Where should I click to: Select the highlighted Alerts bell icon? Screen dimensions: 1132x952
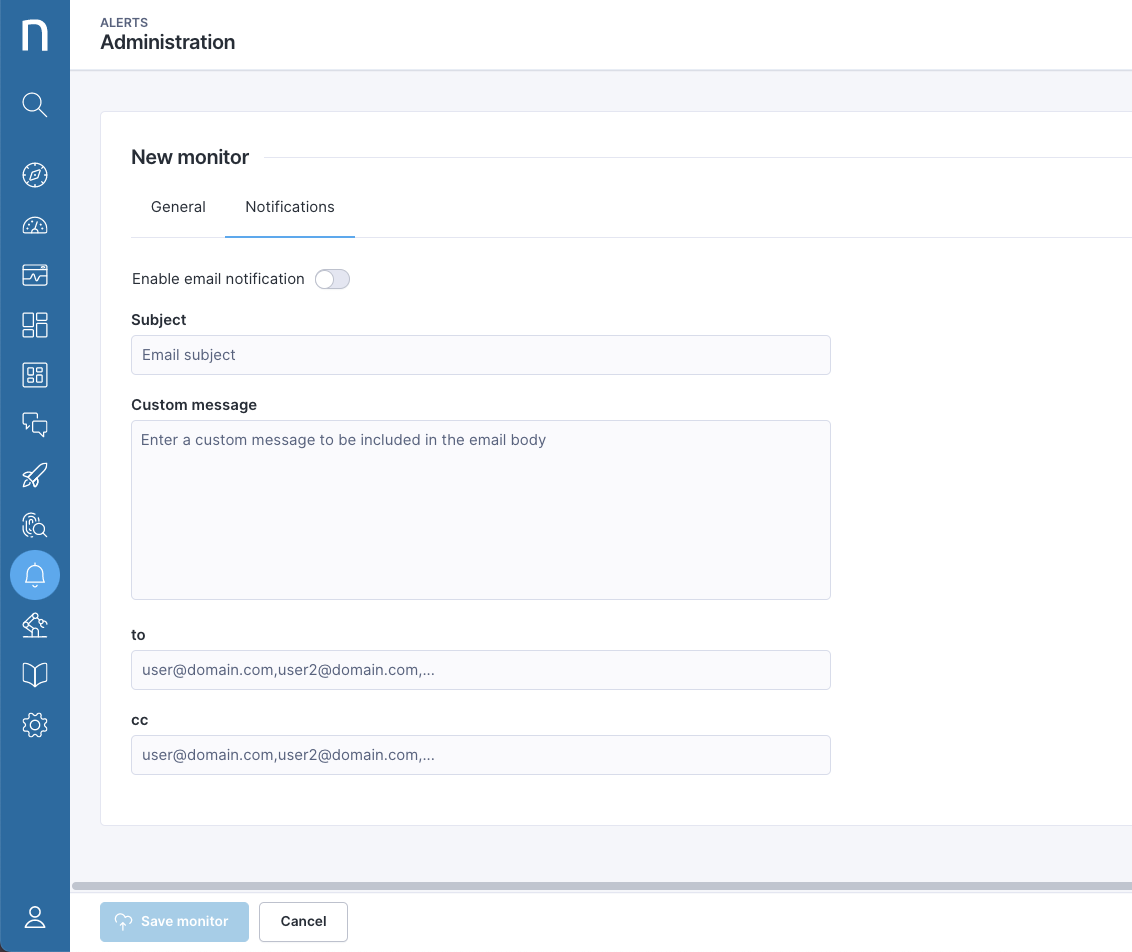click(x=35, y=575)
